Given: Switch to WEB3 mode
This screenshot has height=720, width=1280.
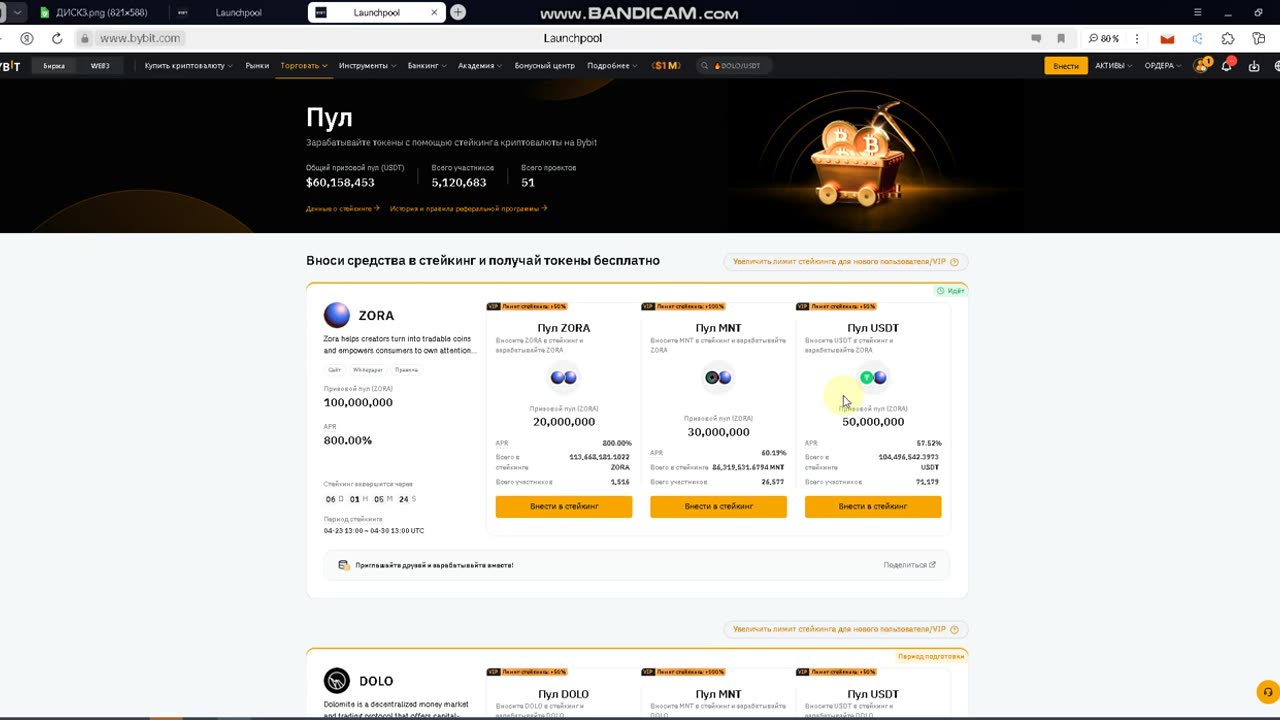Looking at the screenshot, I should click(x=100, y=66).
